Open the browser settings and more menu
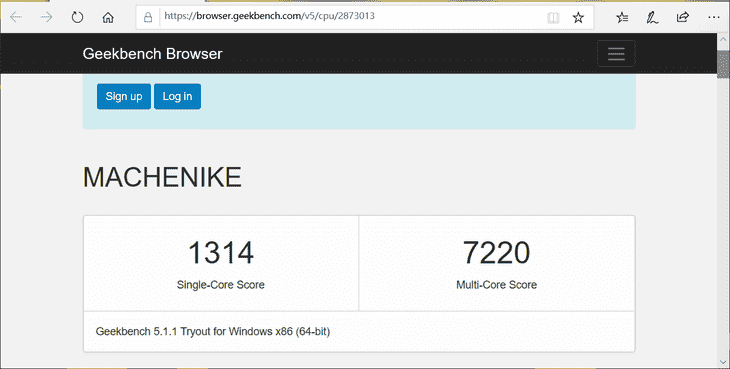 pos(714,18)
